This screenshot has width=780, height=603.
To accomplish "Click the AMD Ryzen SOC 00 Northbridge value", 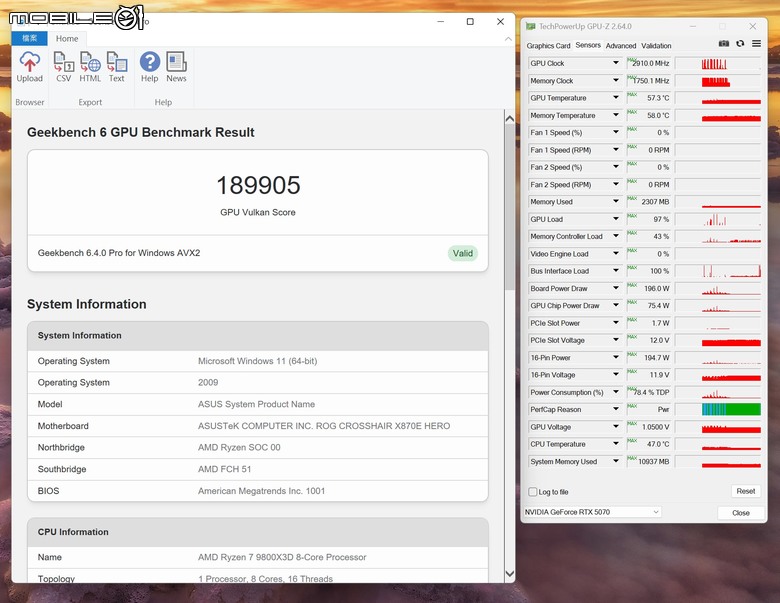I will coord(239,447).
